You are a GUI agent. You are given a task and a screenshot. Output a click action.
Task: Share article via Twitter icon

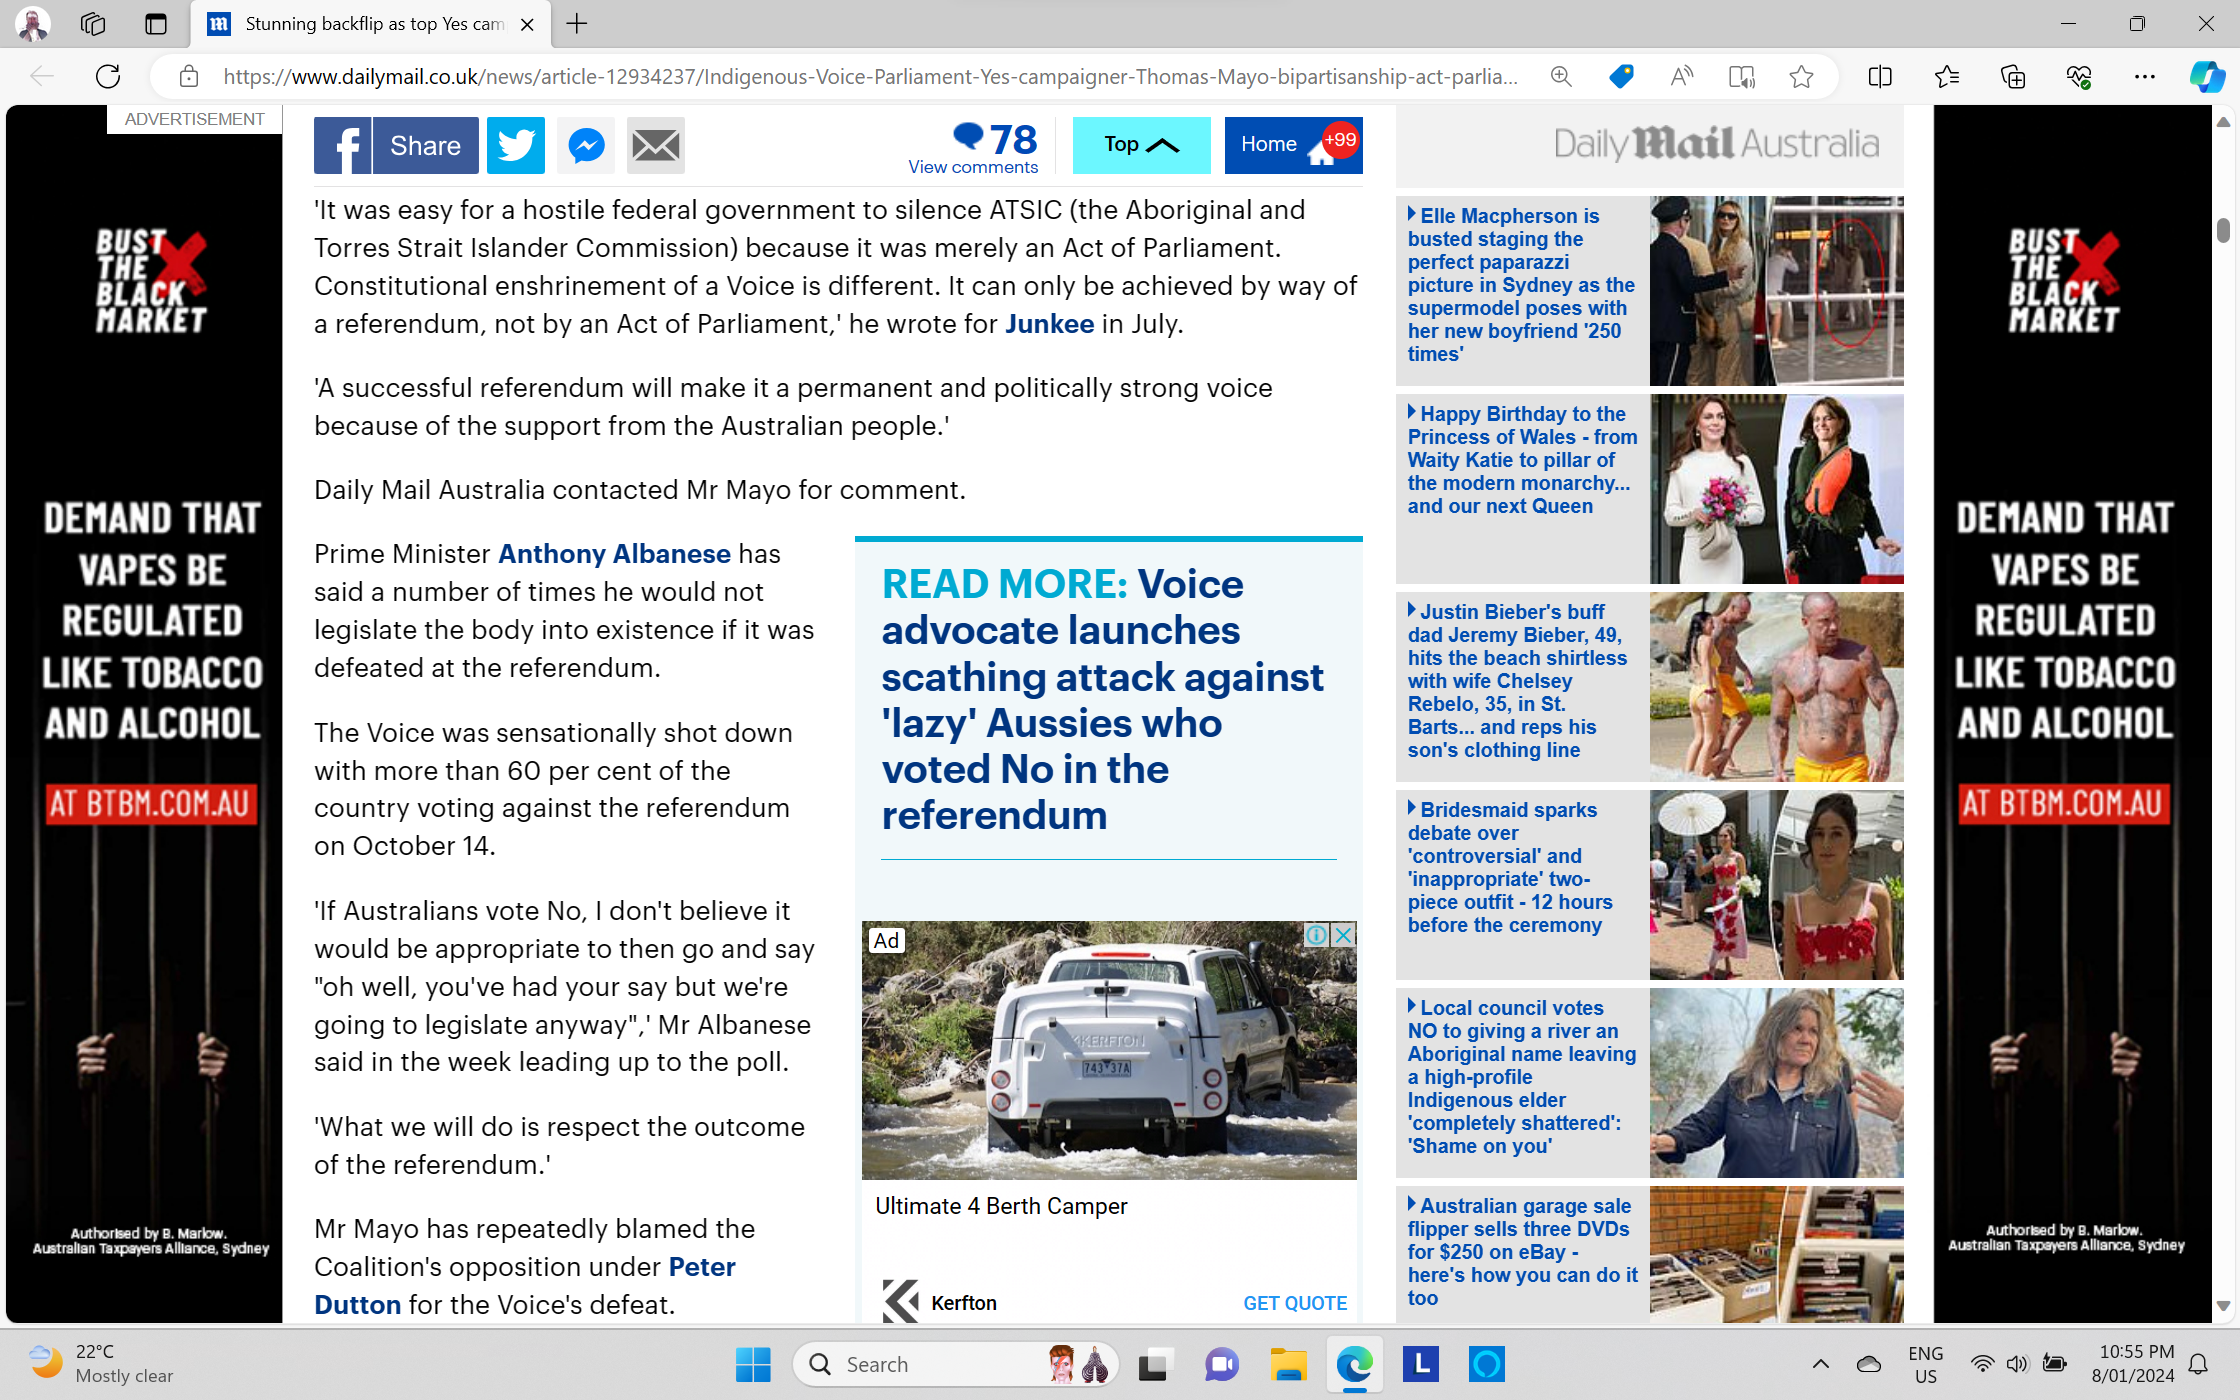[515, 146]
